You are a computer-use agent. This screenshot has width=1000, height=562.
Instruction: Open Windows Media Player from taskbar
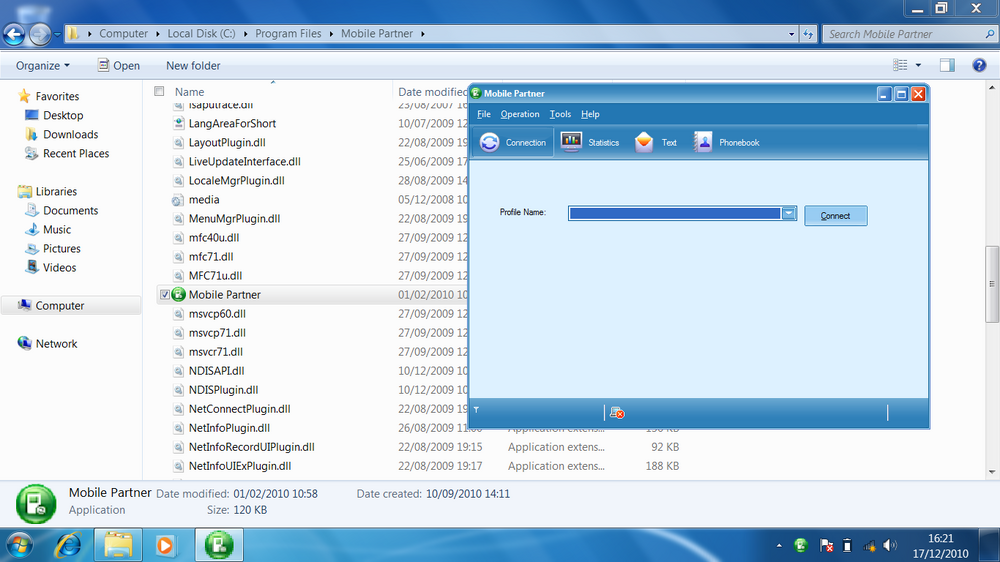click(x=165, y=545)
